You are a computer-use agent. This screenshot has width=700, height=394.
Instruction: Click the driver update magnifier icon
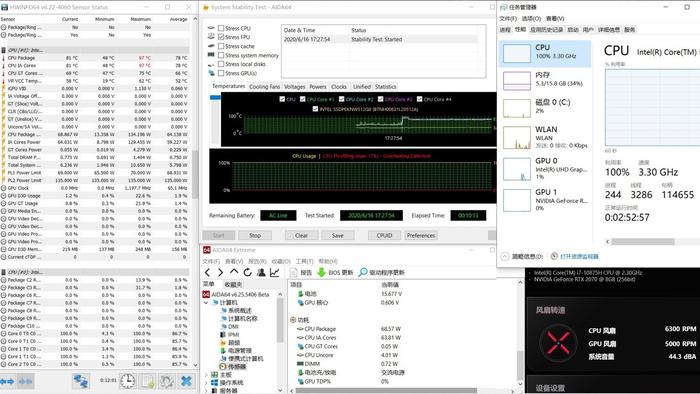pyautogui.click(x=363, y=272)
